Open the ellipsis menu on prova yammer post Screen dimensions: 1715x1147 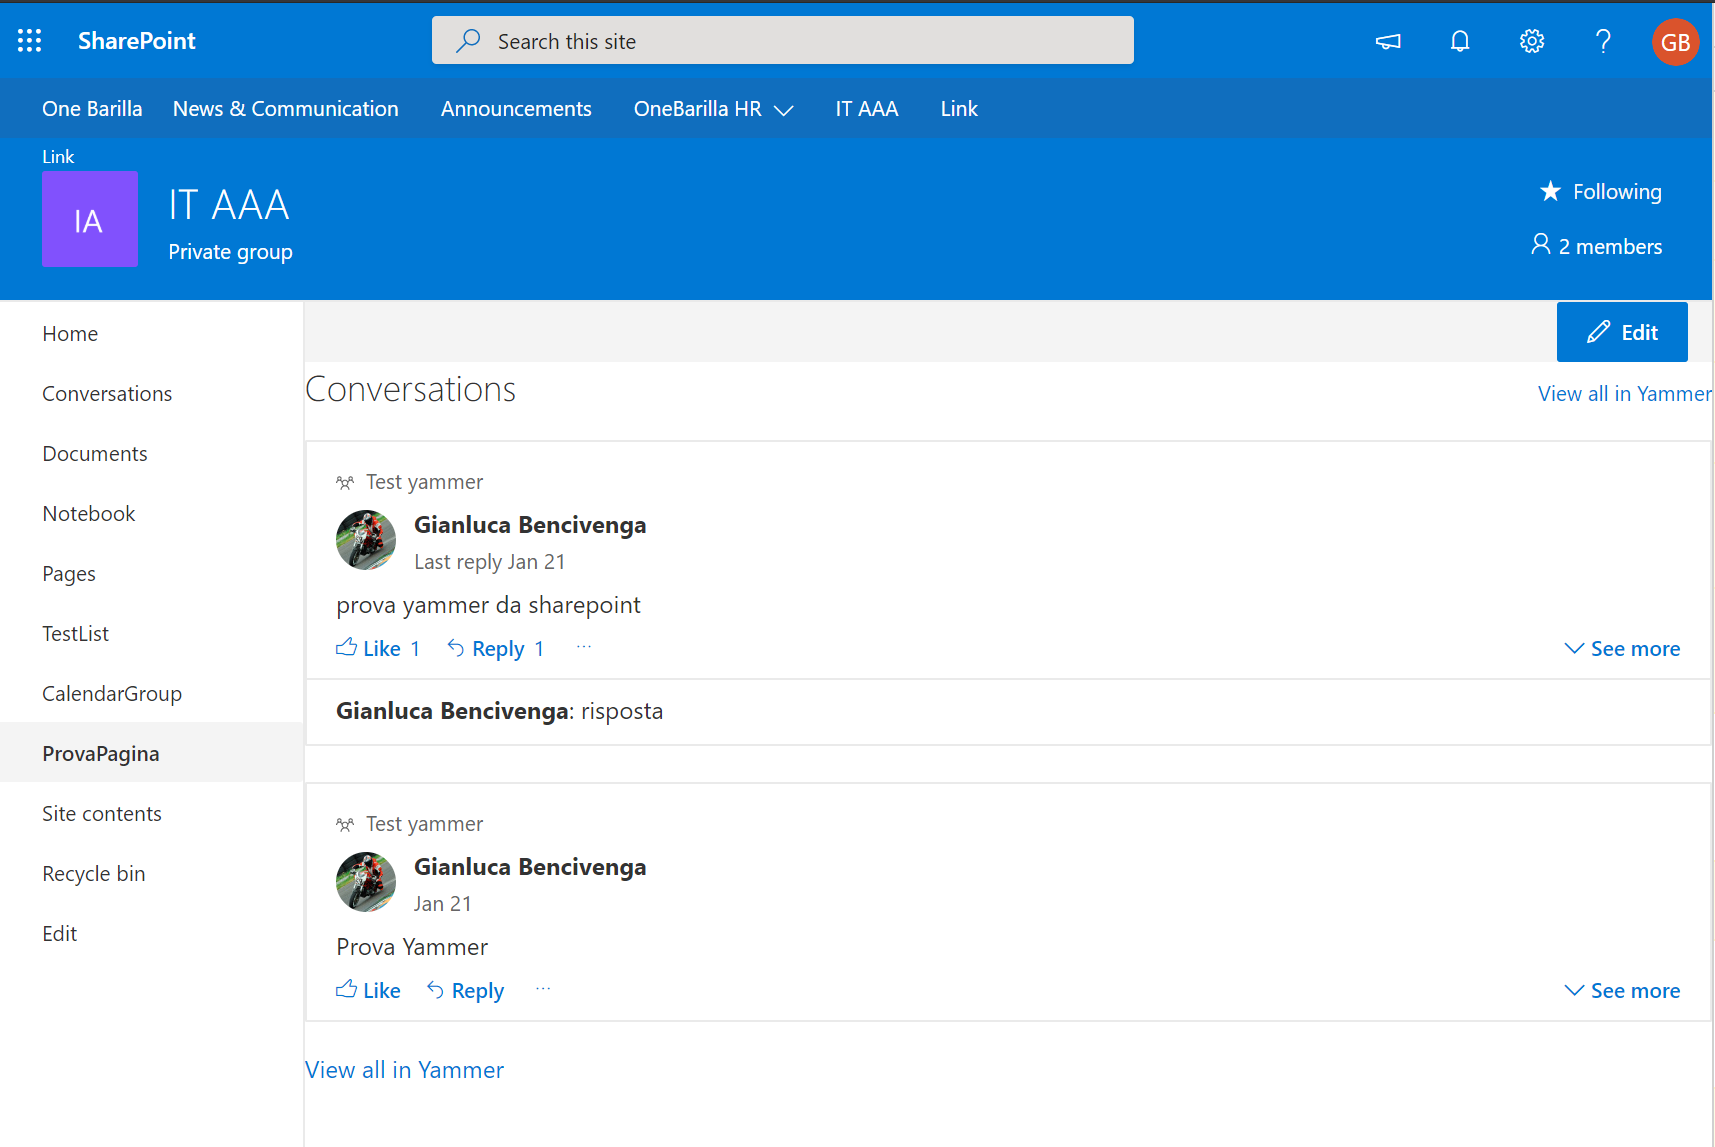[x=583, y=648]
